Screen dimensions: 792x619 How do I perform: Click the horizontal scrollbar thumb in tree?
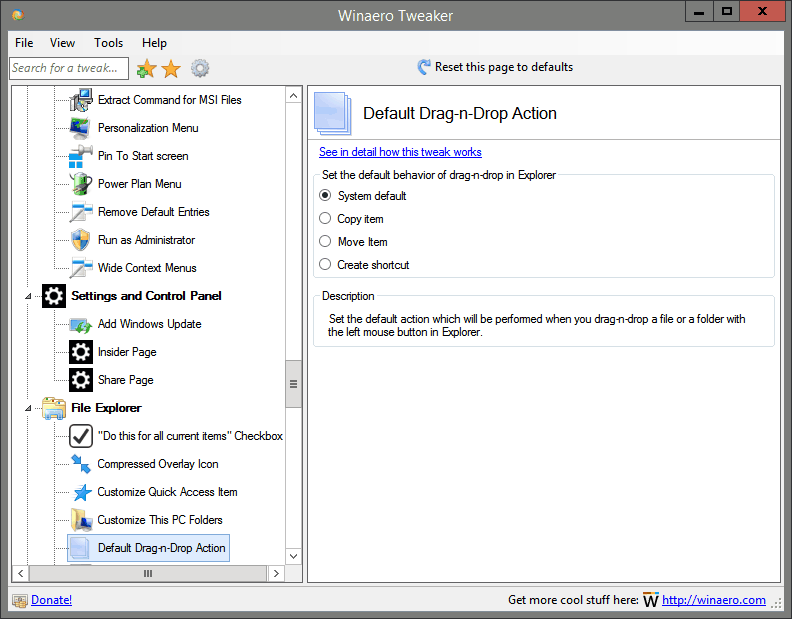point(148,574)
